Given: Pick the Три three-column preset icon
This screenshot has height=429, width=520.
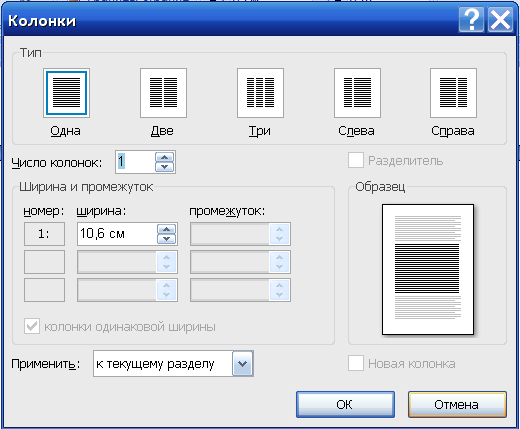Looking at the screenshot, I should (260, 93).
